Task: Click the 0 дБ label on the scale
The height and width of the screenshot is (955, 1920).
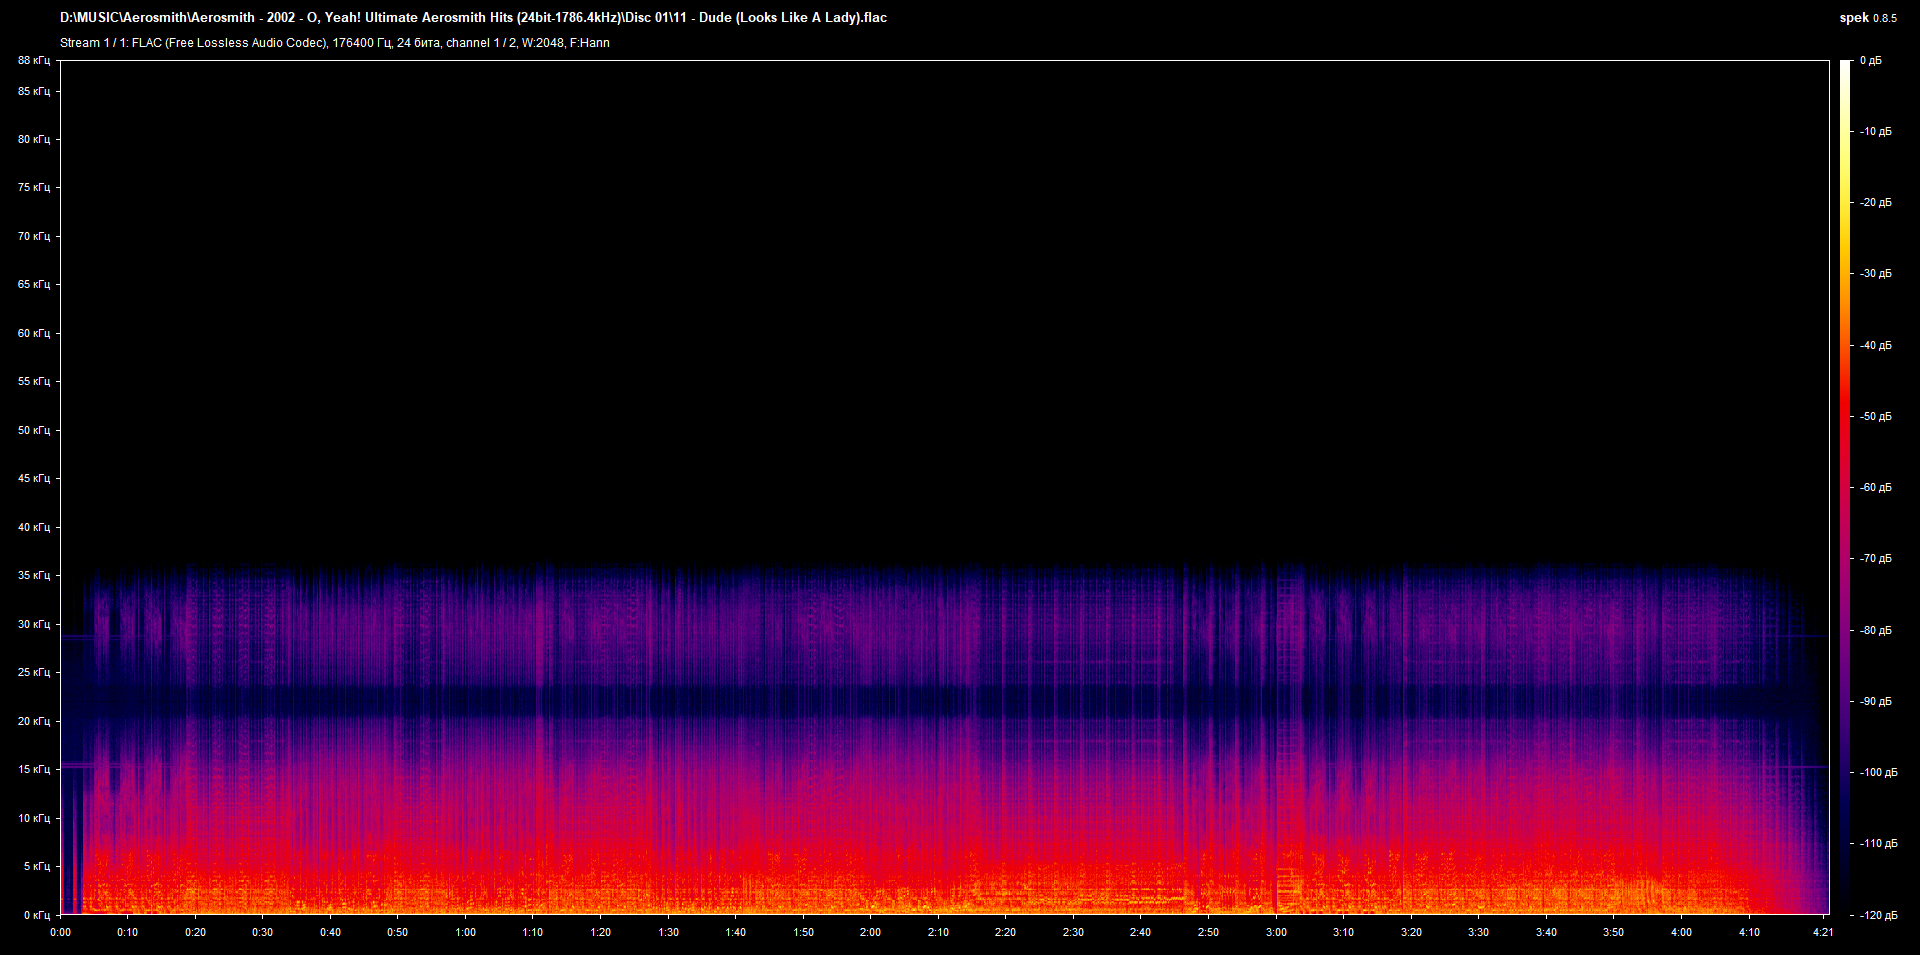Action: [1870, 61]
